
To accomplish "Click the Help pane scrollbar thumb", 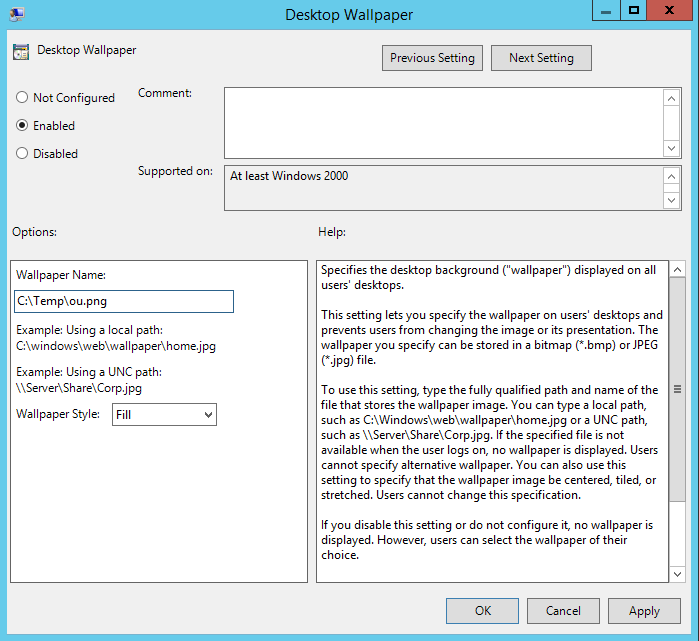I will (x=677, y=389).
